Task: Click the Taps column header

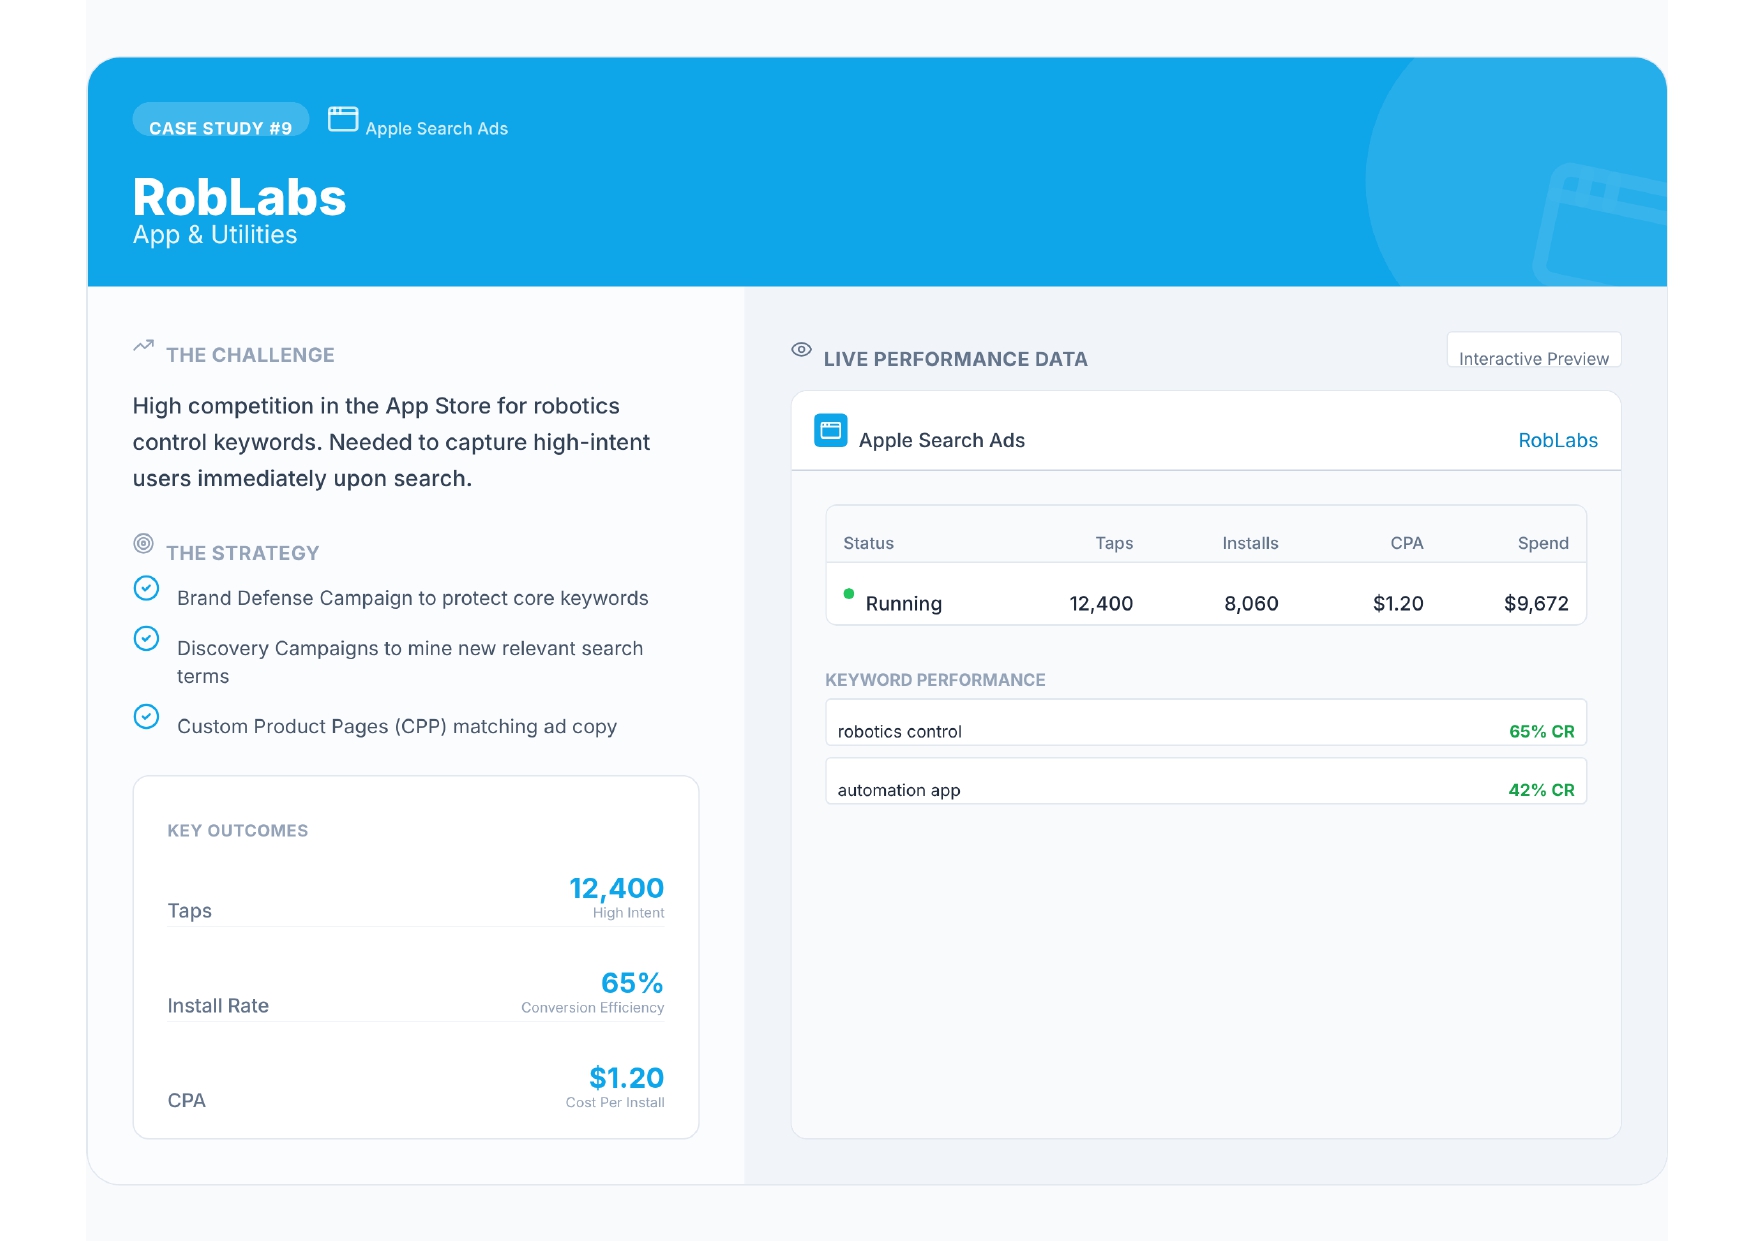Action: click(1114, 543)
